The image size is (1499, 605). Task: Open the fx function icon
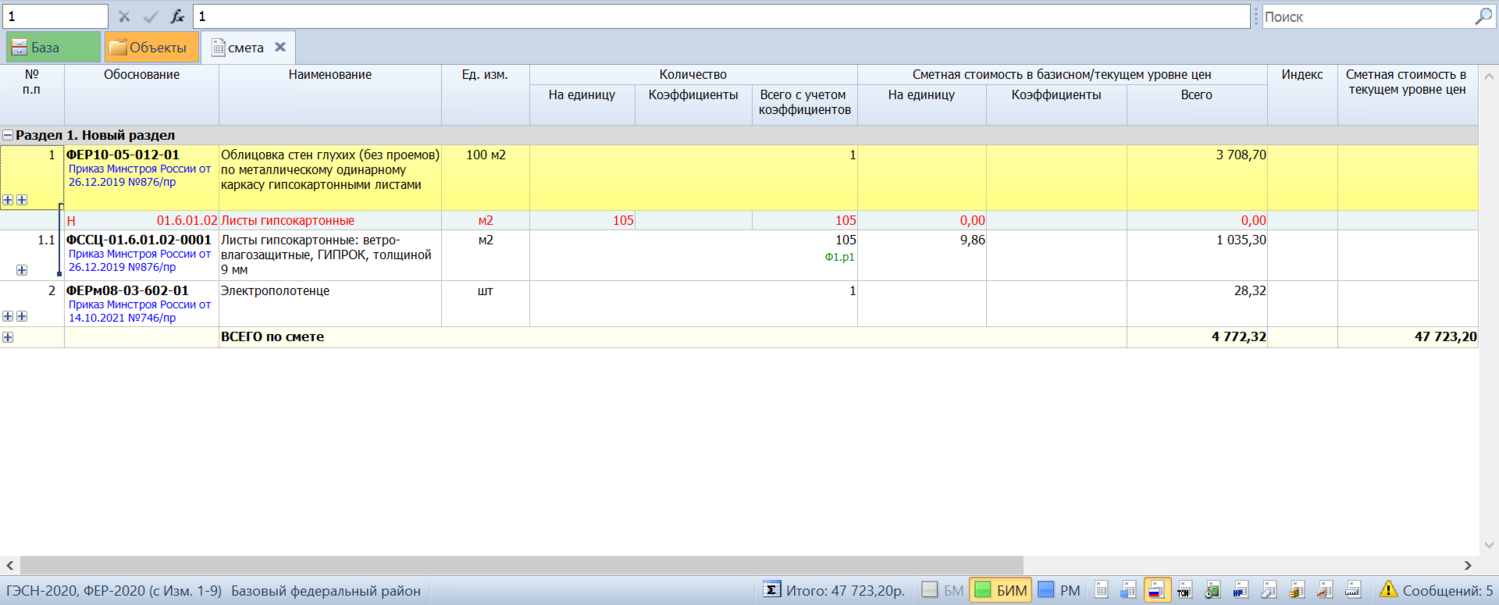[x=176, y=17]
